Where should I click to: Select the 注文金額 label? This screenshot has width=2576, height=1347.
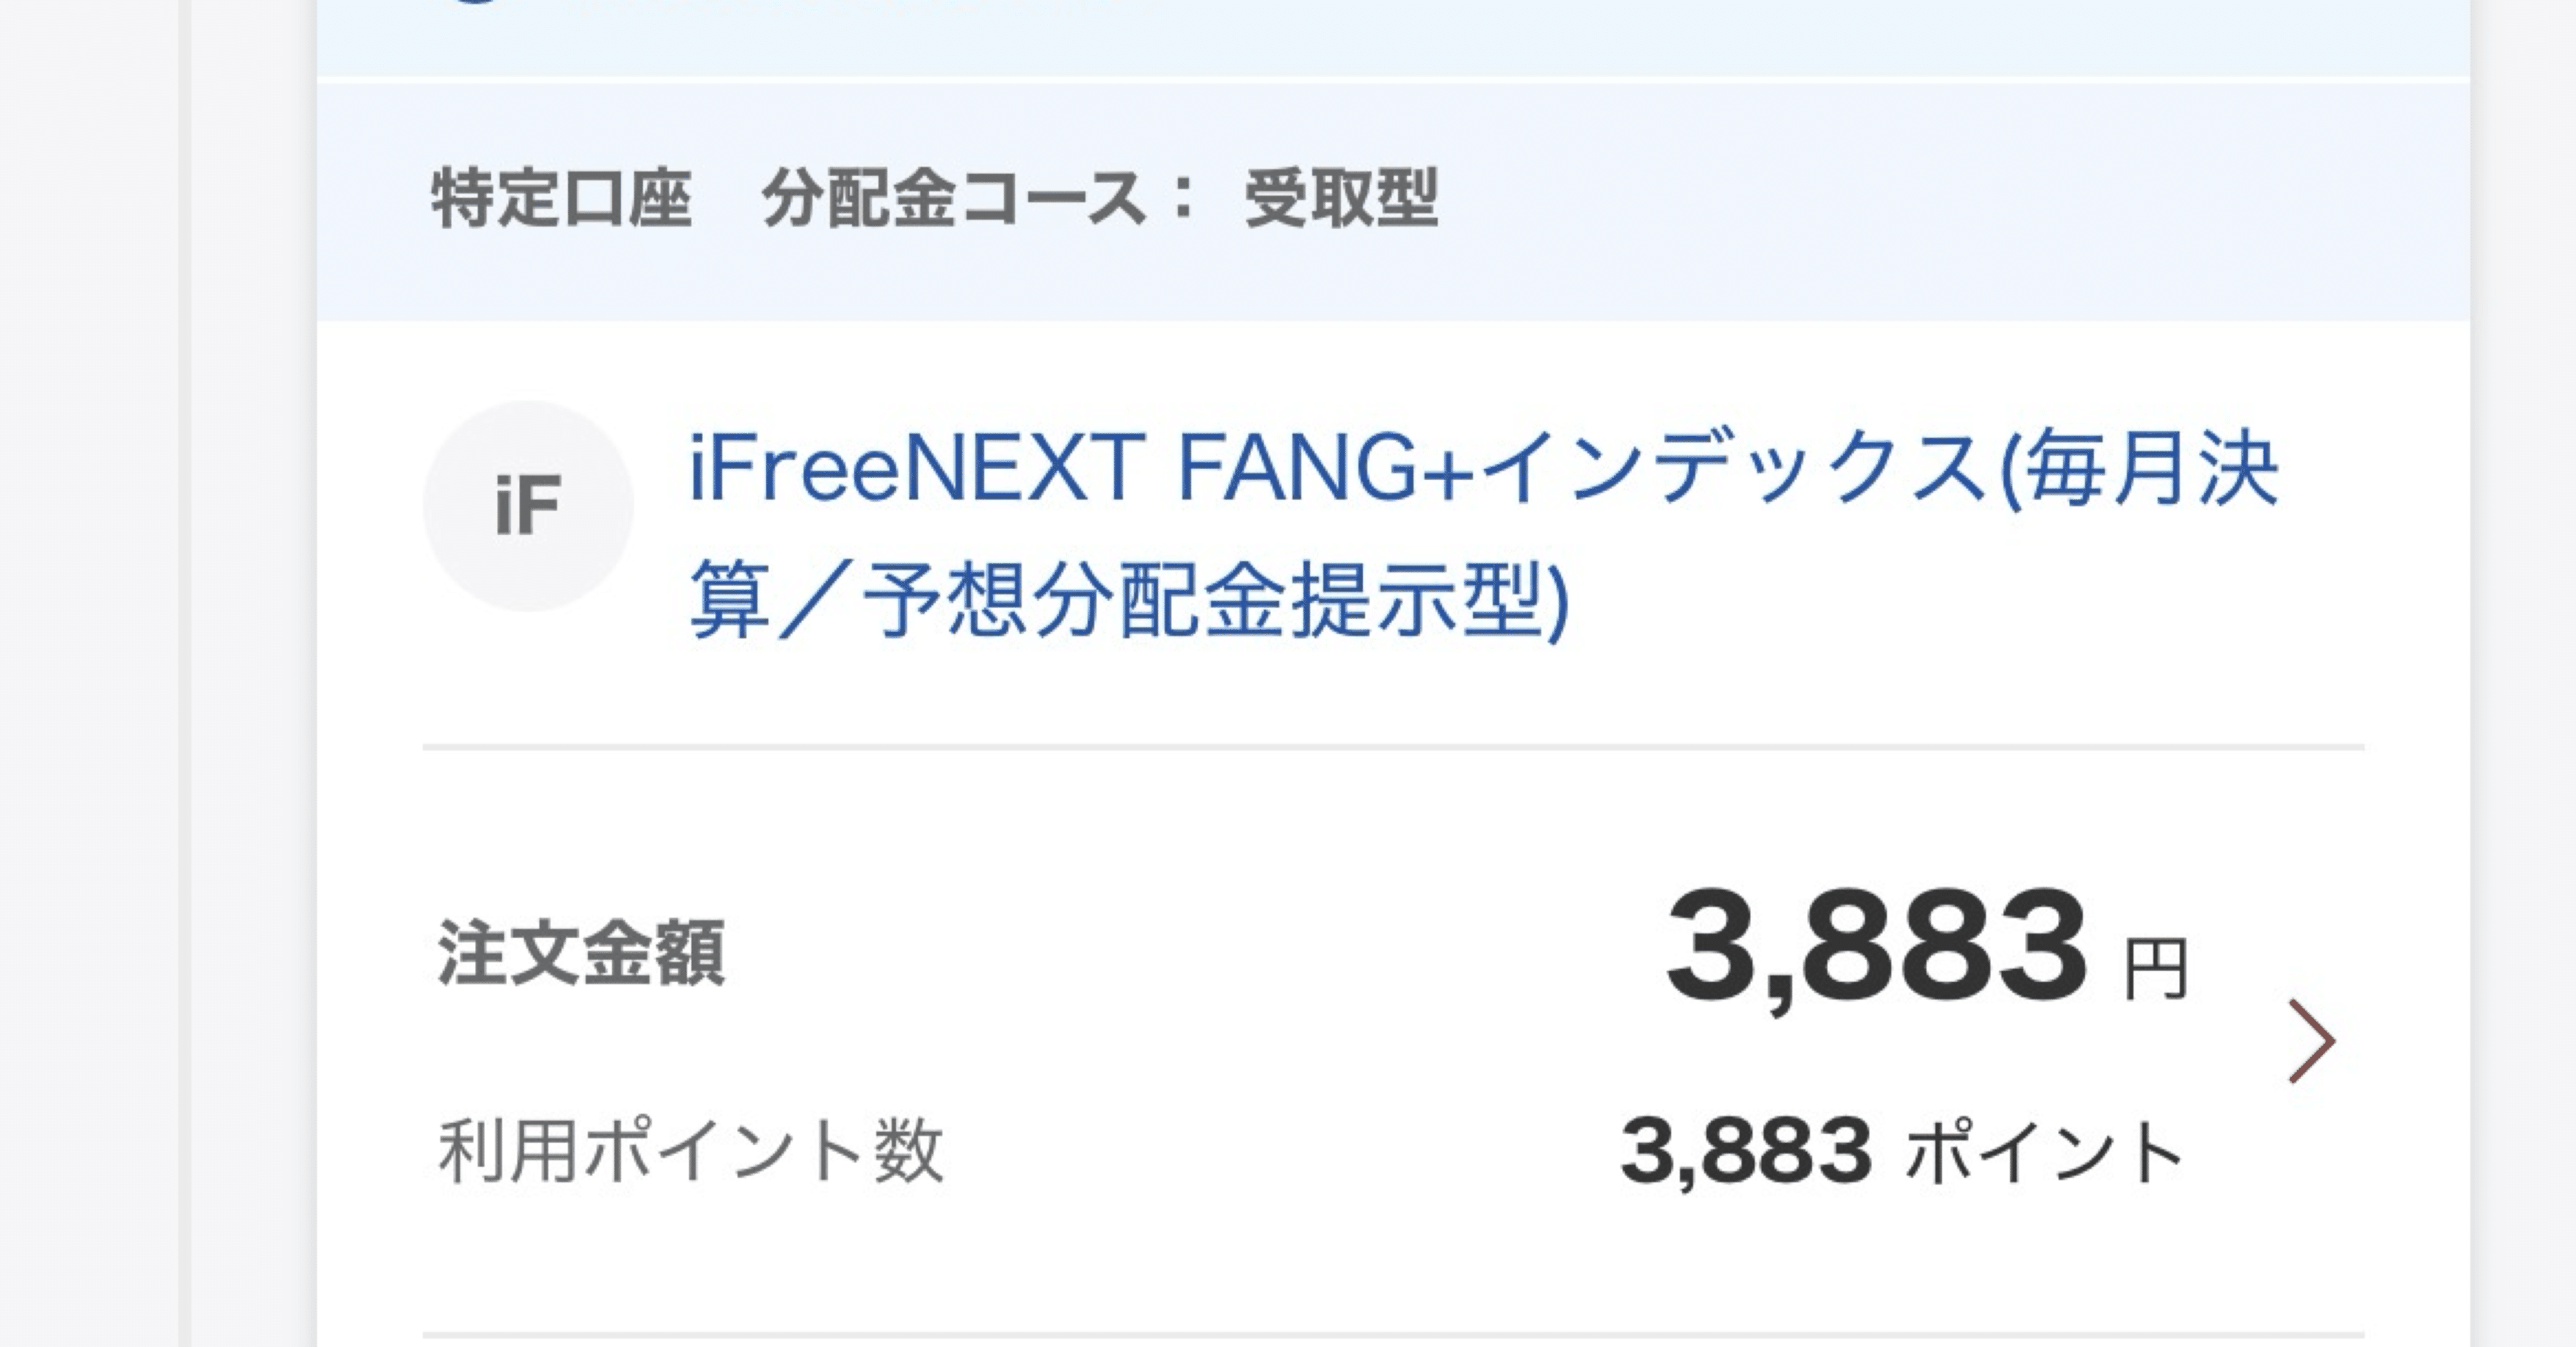pos(581,953)
